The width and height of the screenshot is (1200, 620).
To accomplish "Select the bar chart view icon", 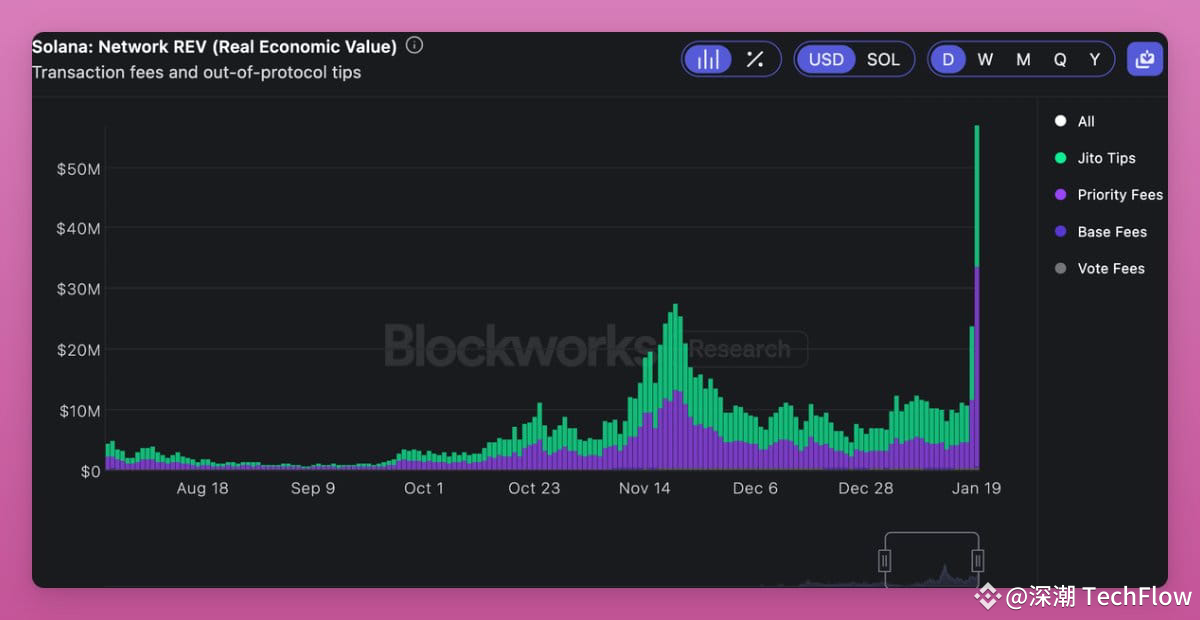I will pyautogui.click(x=708, y=59).
